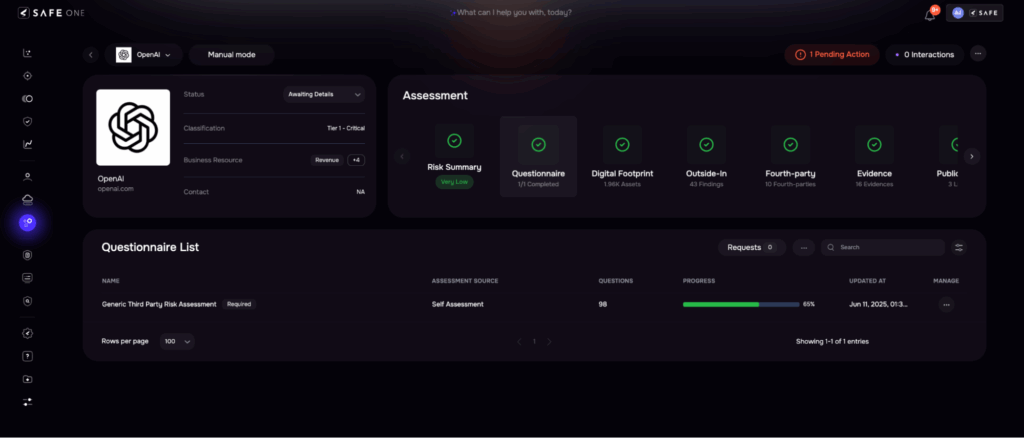The height and width of the screenshot is (438, 1024).
Task: Open the overlapping circles sidebar icon
Action: pyautogui.click(x=27, y=99)
